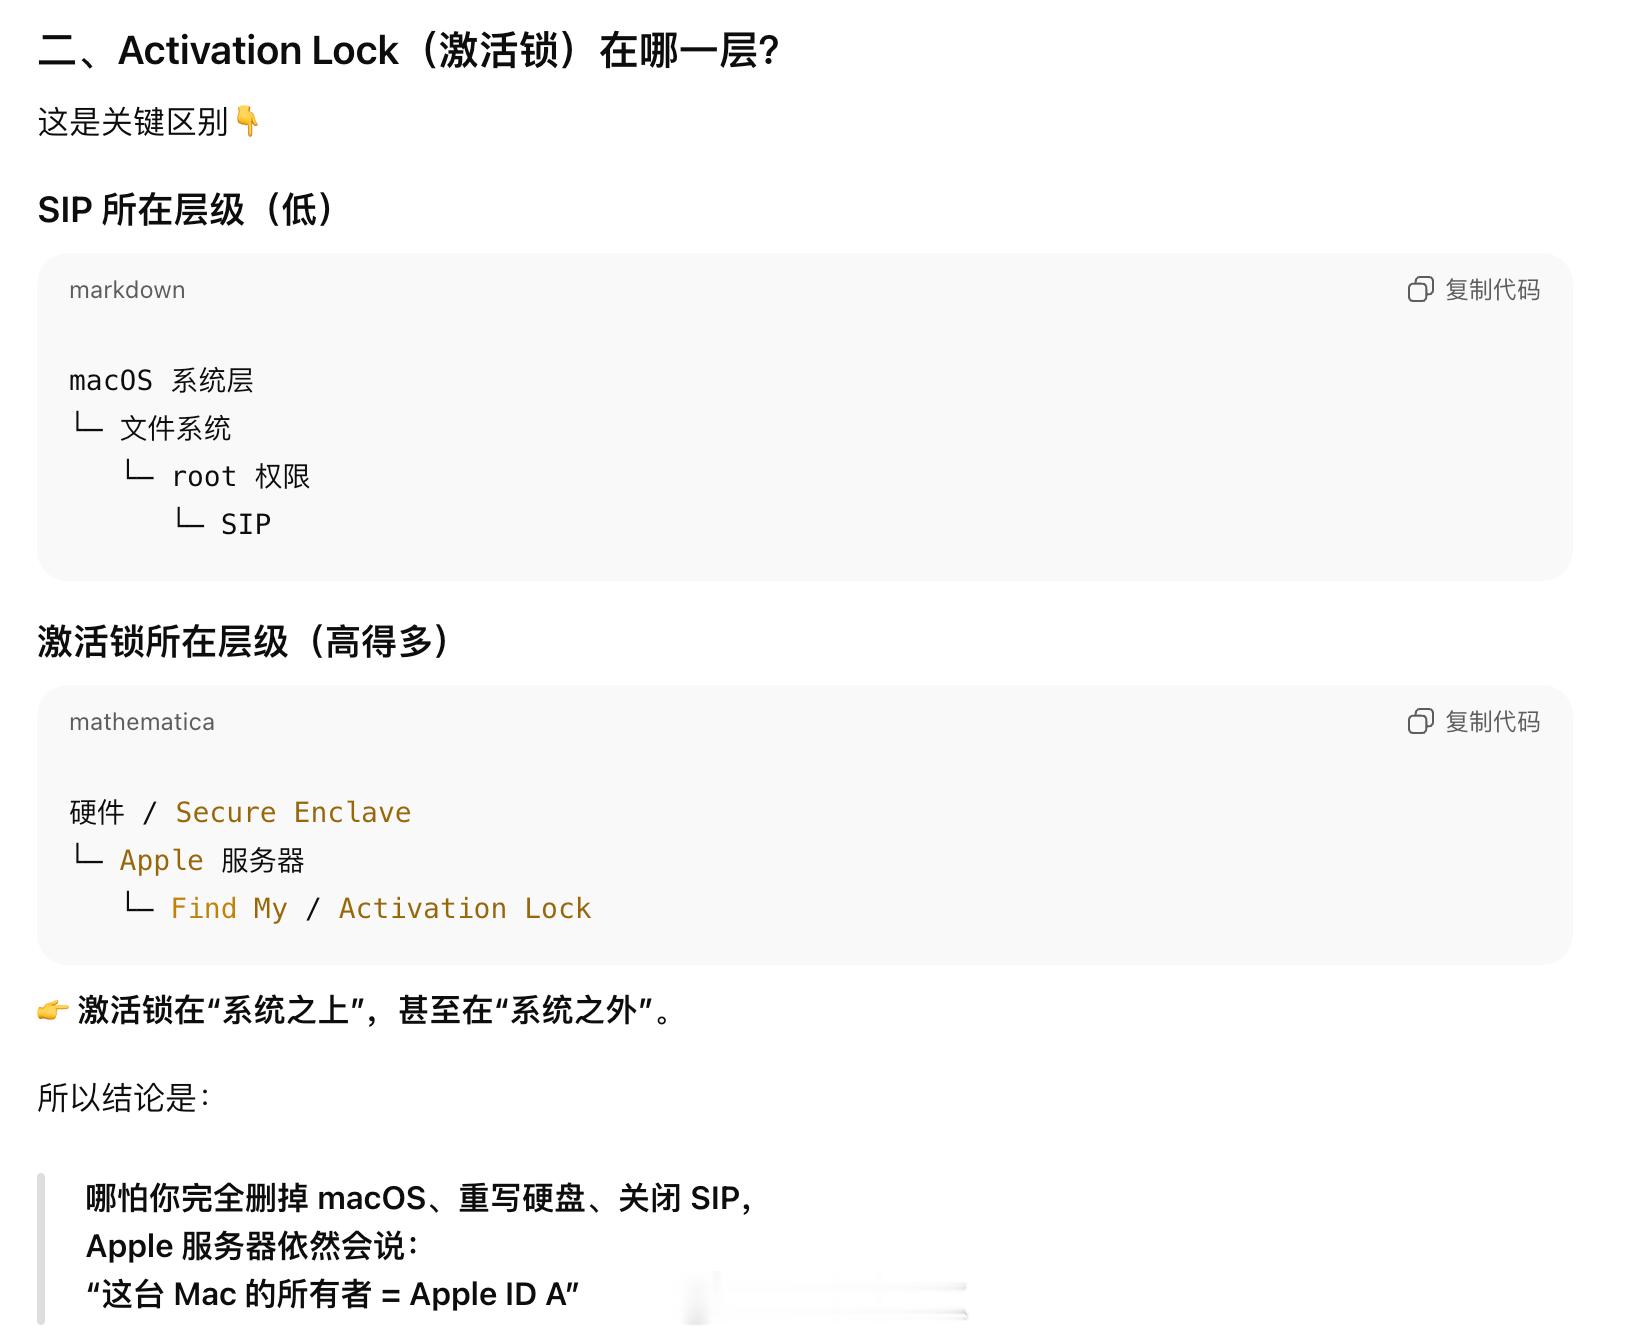Click the 'macOS 系统层' code line
1644x1340 pixels.
161,380
